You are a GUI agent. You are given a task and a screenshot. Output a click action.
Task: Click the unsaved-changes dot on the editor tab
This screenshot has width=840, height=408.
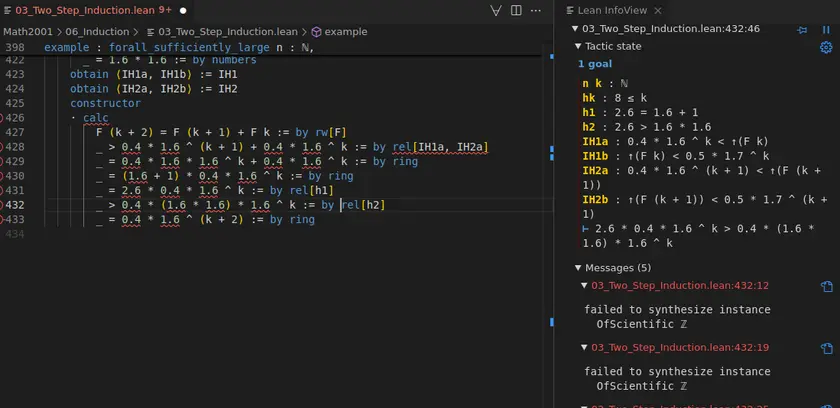pos(183,10)
